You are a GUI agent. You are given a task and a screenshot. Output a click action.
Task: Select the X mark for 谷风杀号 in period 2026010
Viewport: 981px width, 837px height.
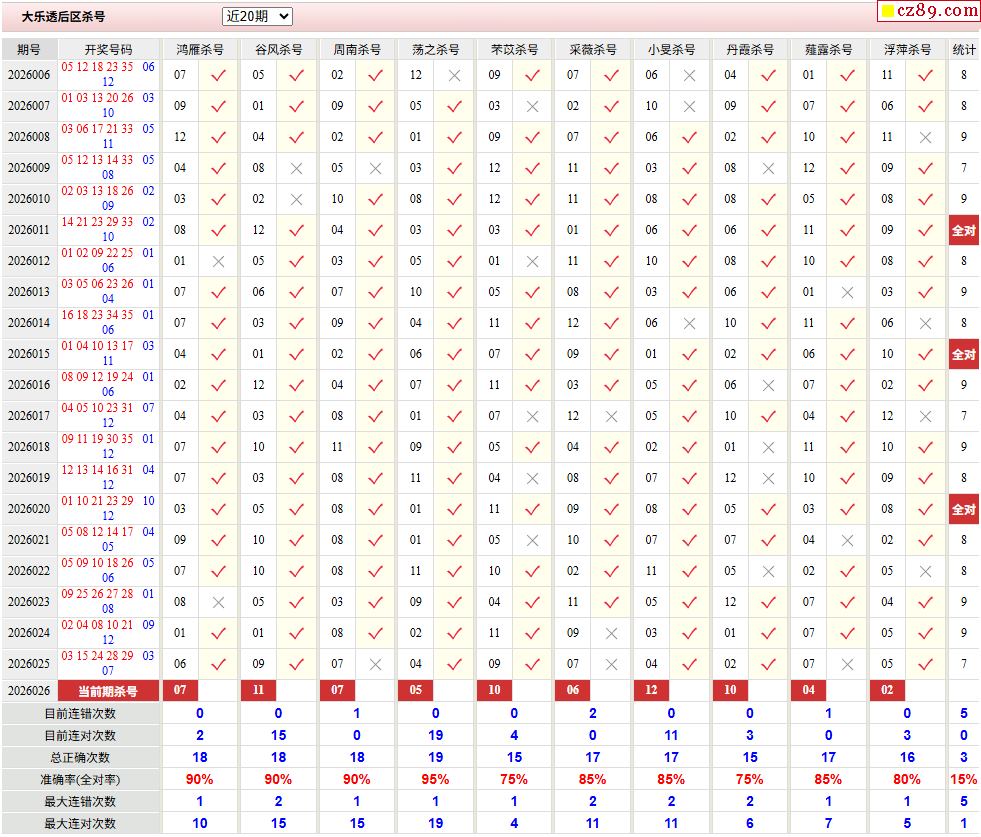point(296,199)
